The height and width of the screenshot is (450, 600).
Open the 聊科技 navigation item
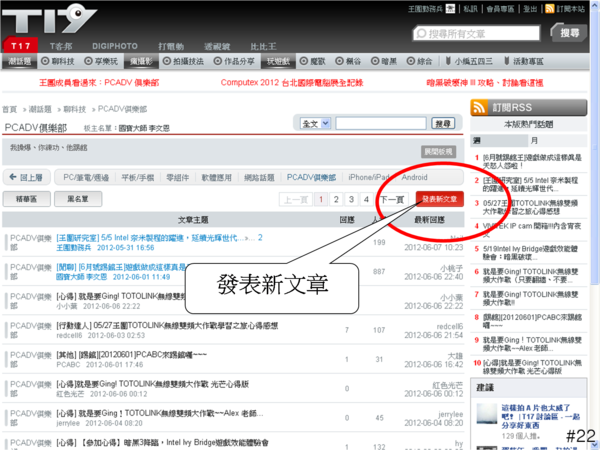point(58,61)
